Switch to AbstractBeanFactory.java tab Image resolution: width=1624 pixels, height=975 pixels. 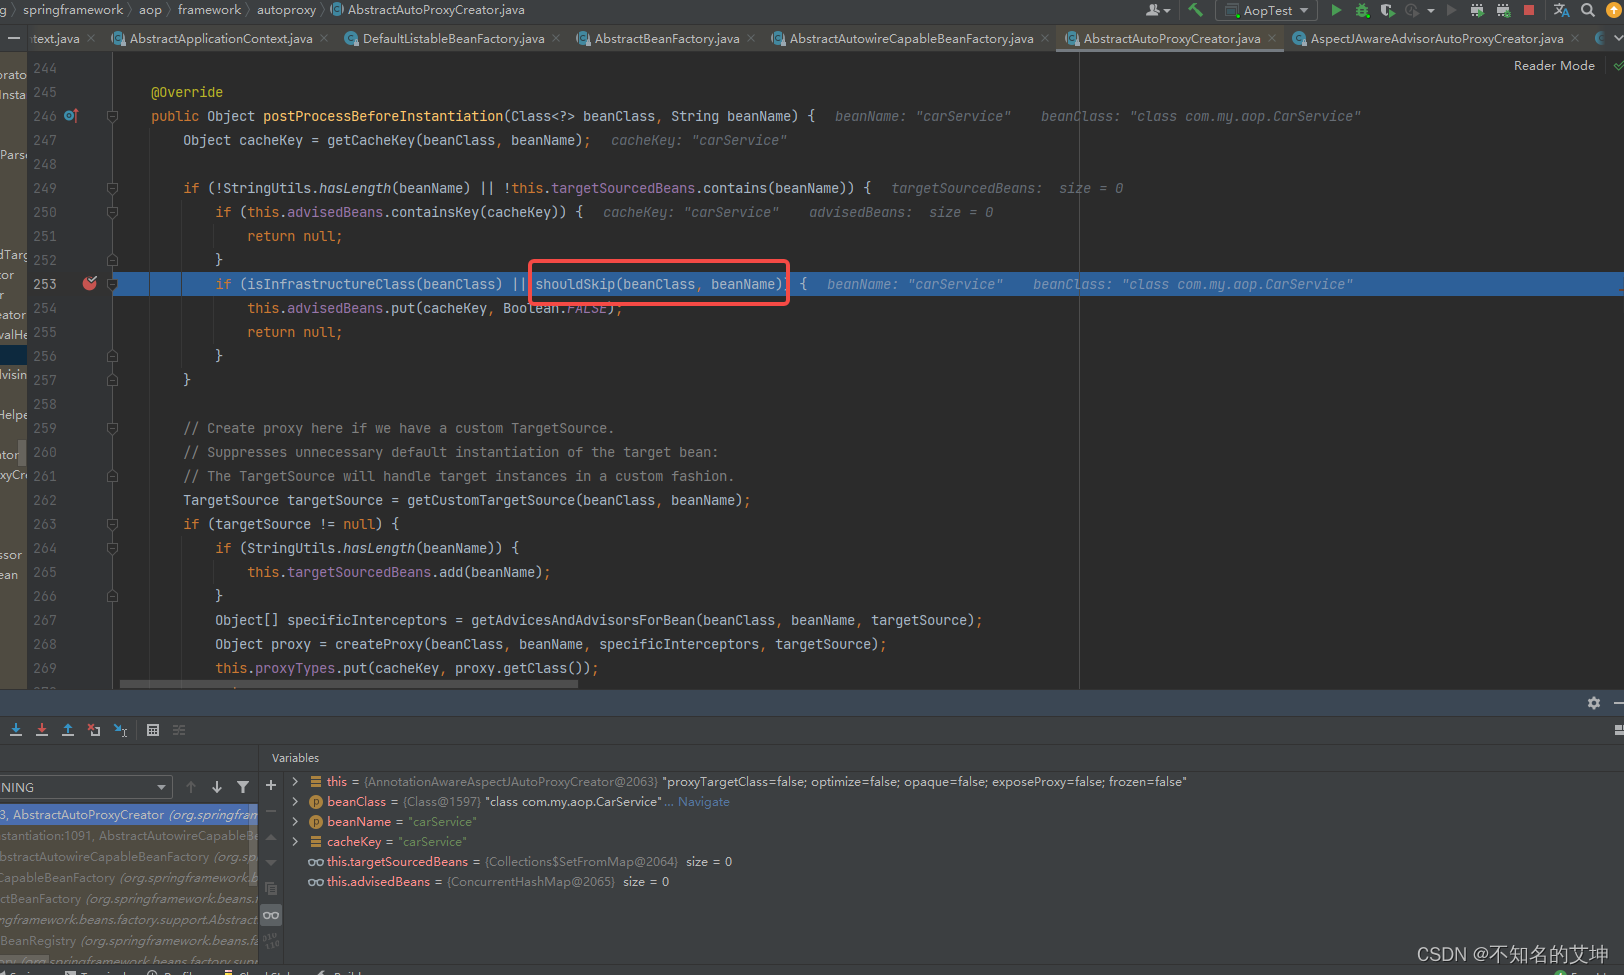tap(667, 39)
